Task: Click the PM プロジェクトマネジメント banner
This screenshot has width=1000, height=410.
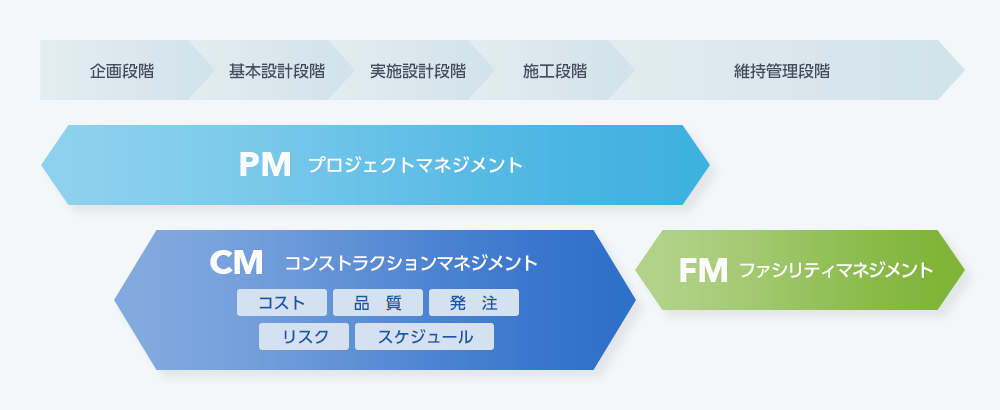Action: pos(376,165)
